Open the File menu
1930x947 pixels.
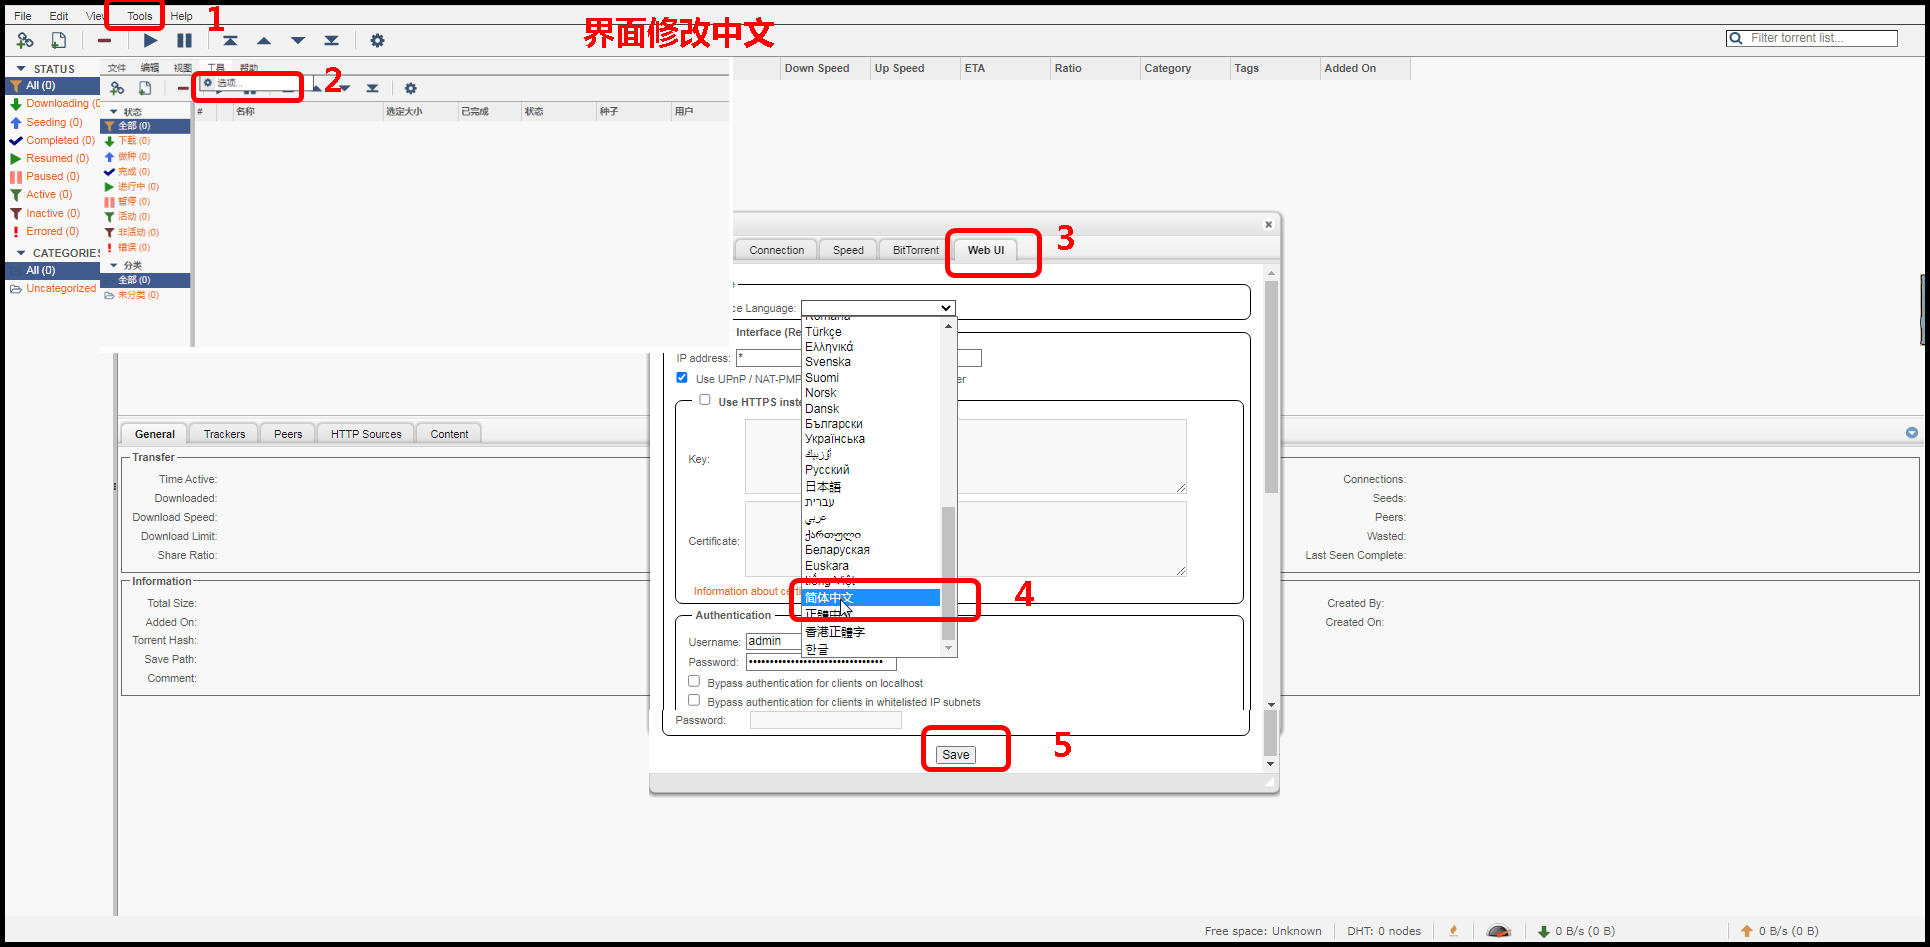point(23,16)
